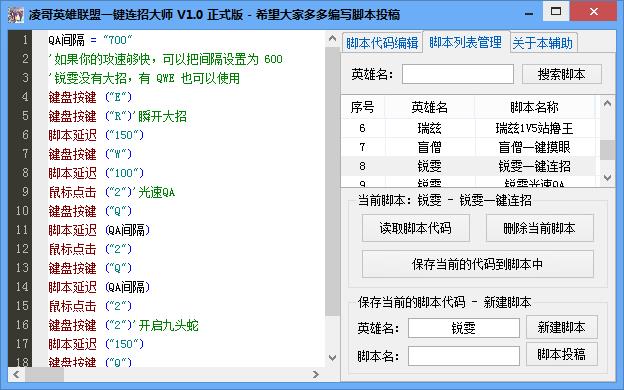Click the 序号 column header

tap(363, 107)
